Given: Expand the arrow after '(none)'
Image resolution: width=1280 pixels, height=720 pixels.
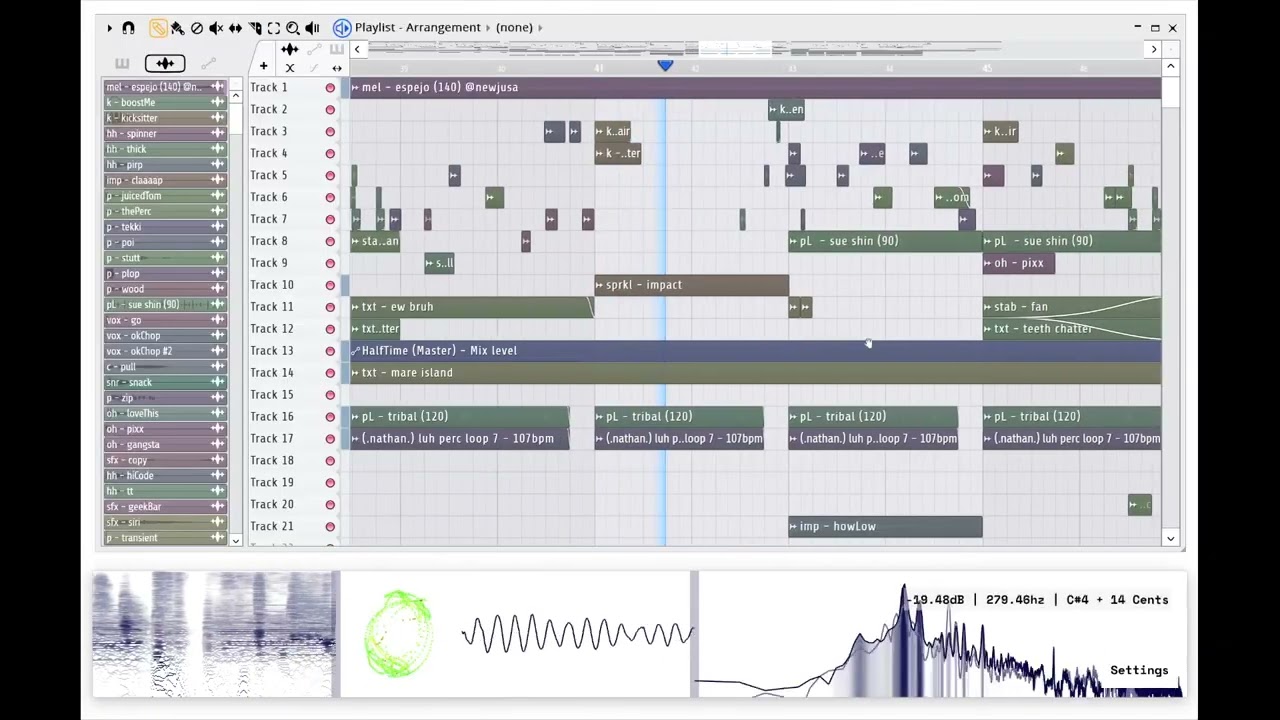Looking at the screenshot, I should (541, 28).
